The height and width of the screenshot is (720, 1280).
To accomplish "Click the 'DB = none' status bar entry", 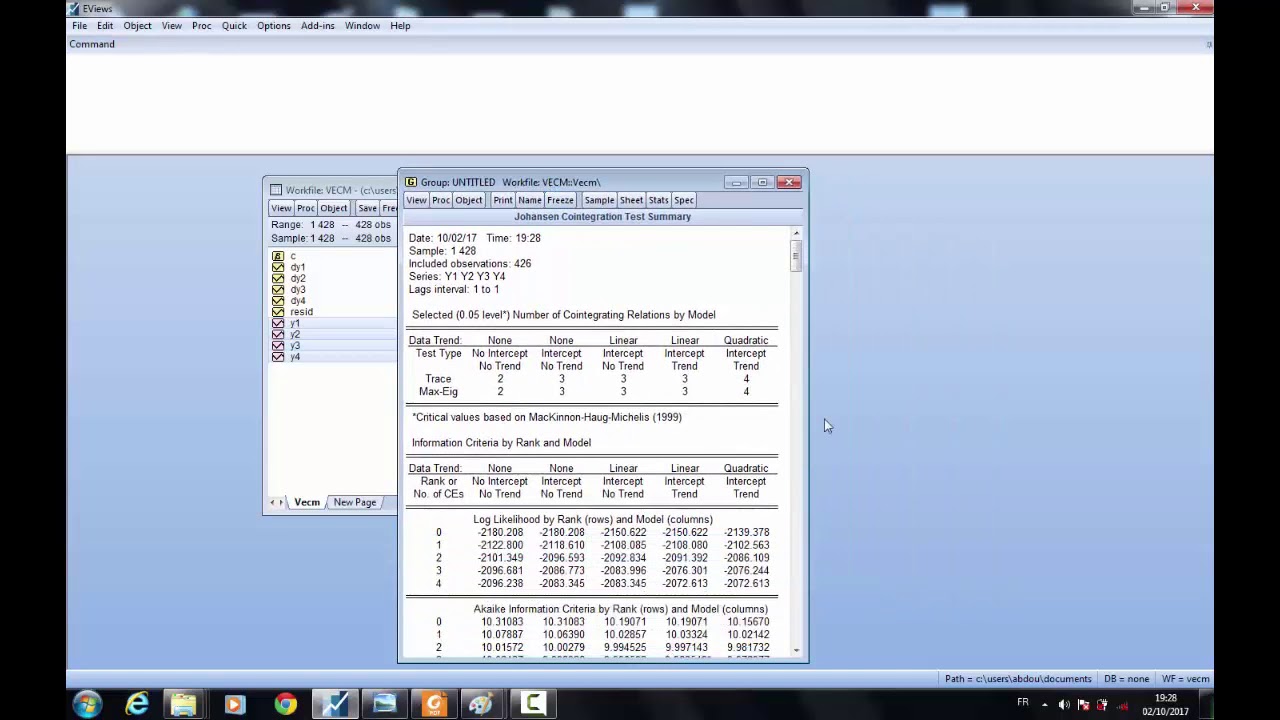I will [1126, 679].
